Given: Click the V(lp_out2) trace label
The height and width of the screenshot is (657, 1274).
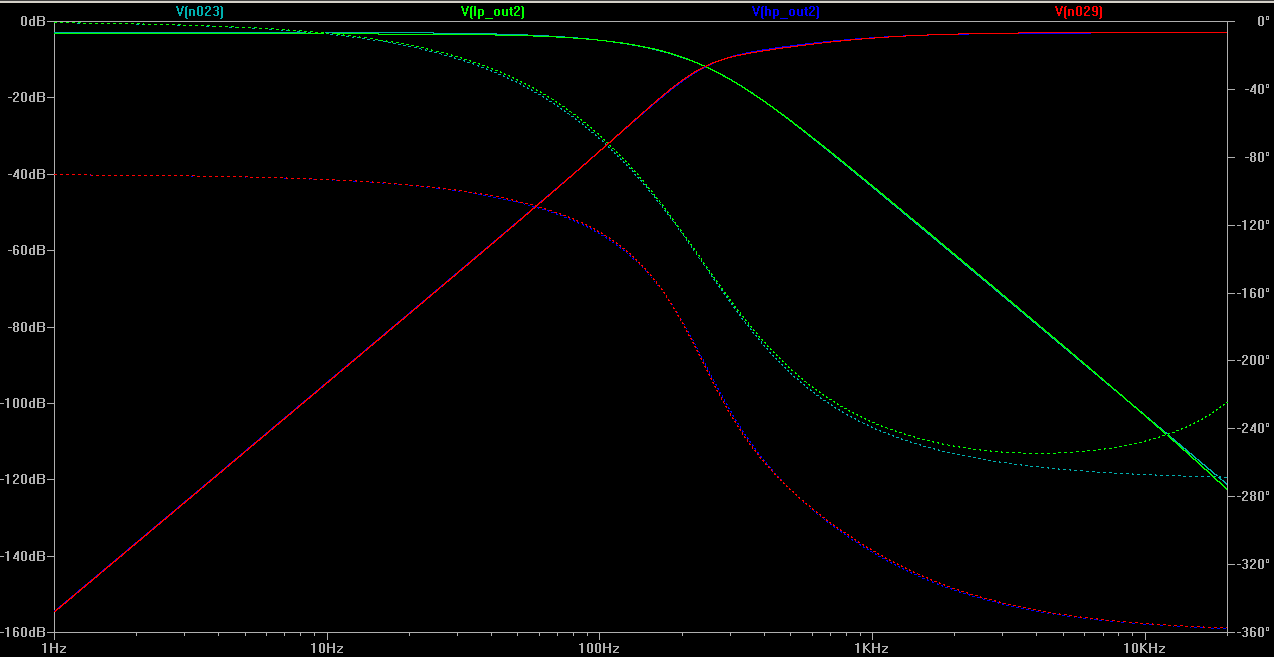Looking at the screenshot, I should pos(492,12).
